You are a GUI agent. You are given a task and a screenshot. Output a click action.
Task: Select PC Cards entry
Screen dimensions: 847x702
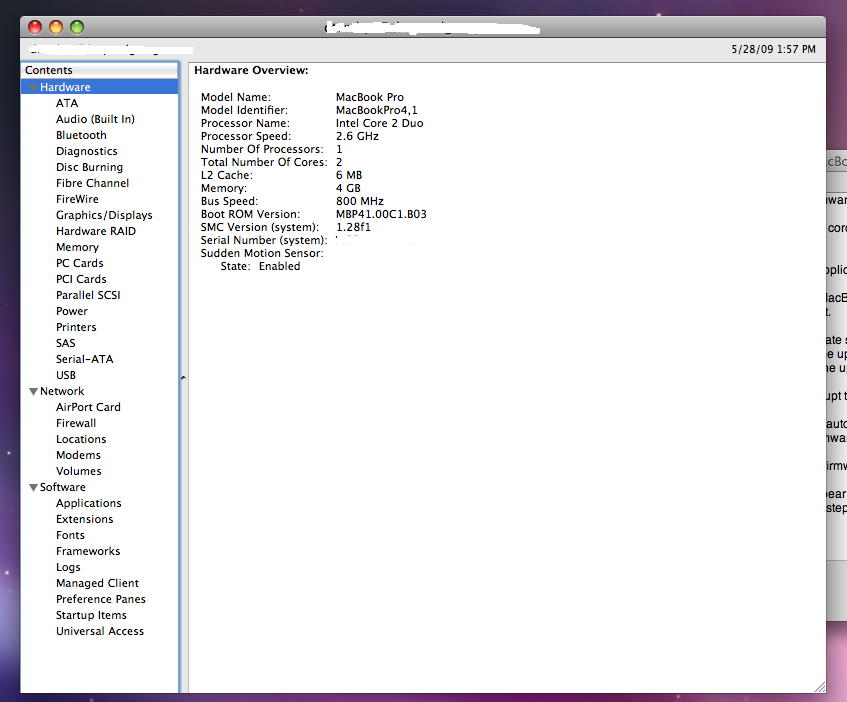tap(79, 263)
